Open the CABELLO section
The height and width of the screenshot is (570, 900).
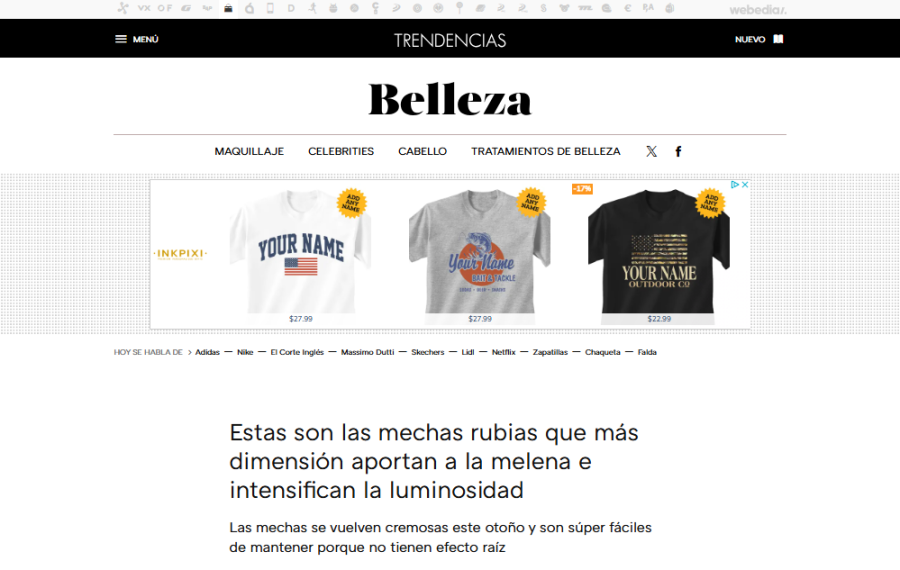point(422,152)
